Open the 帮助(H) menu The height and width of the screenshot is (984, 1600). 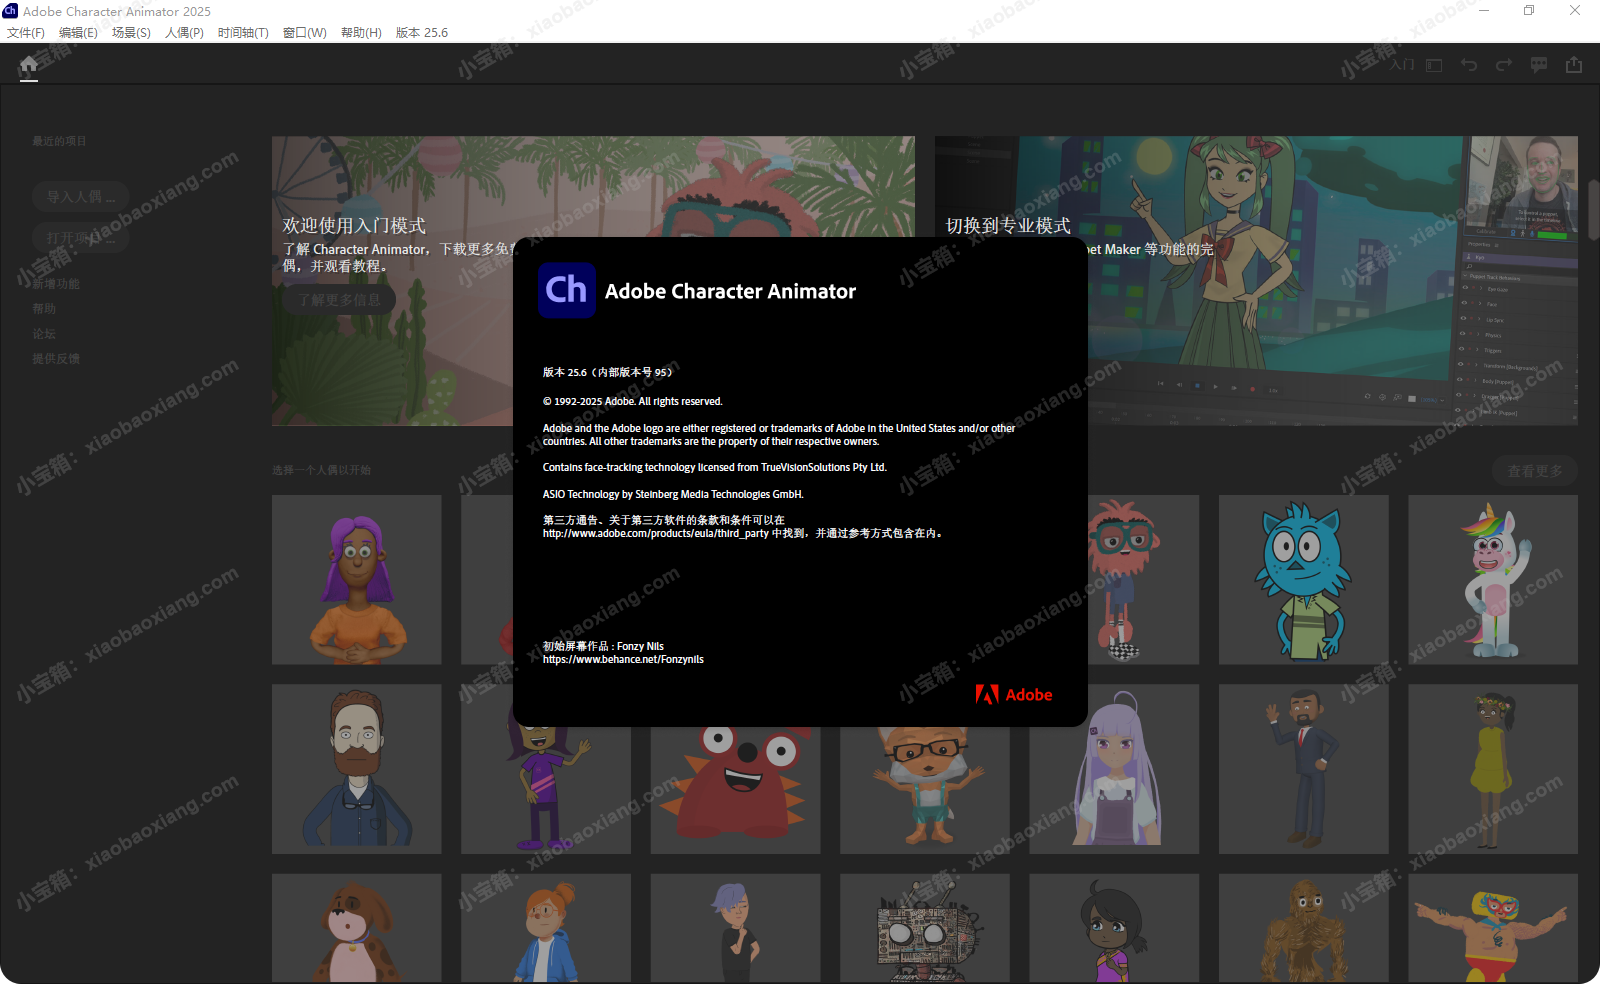361,32
